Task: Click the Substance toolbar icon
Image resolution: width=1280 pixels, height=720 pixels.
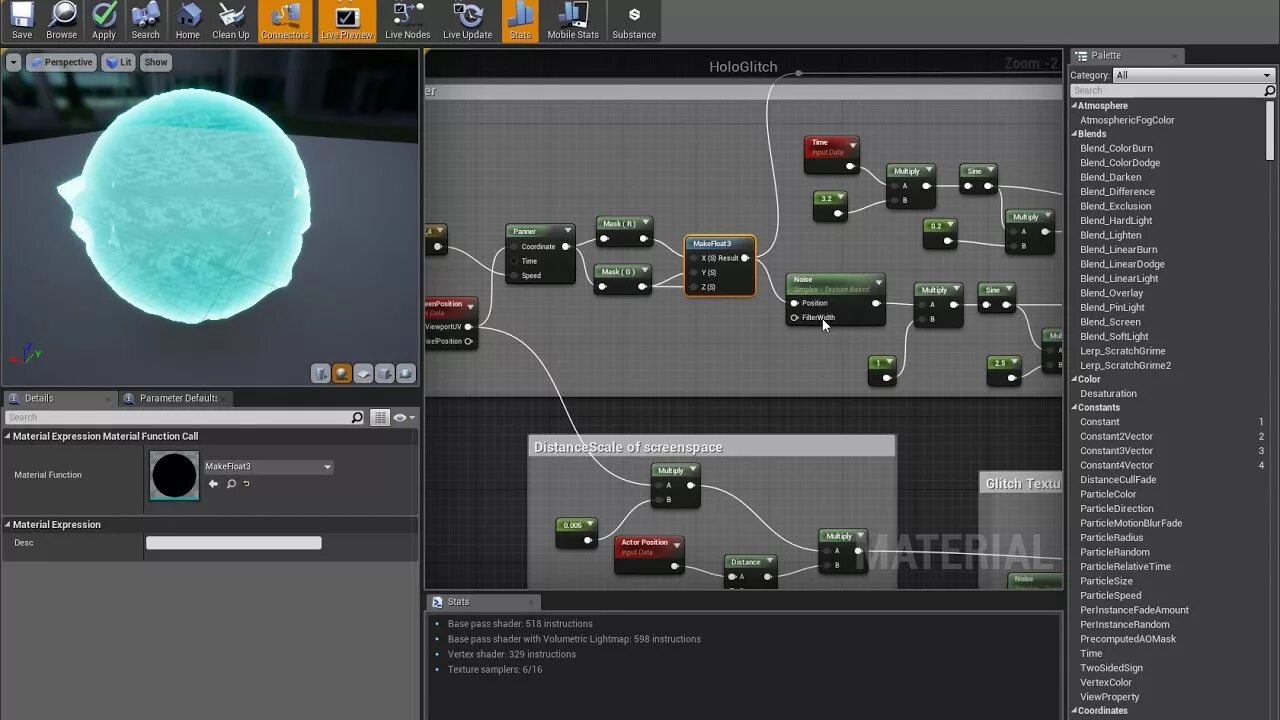Action: (634, 21)
